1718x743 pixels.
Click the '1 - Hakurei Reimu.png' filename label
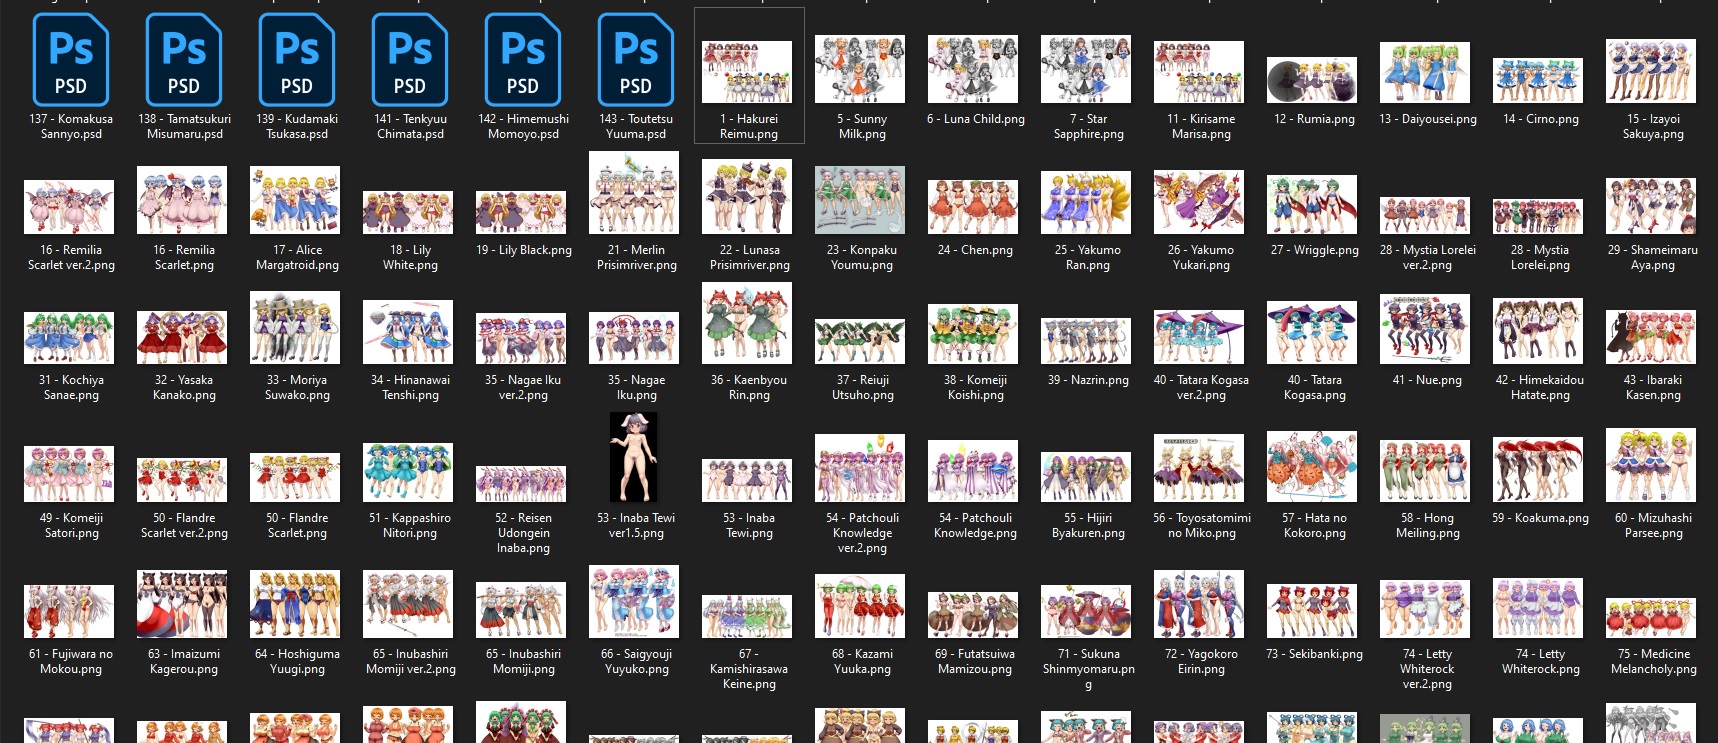pos(748,126)
